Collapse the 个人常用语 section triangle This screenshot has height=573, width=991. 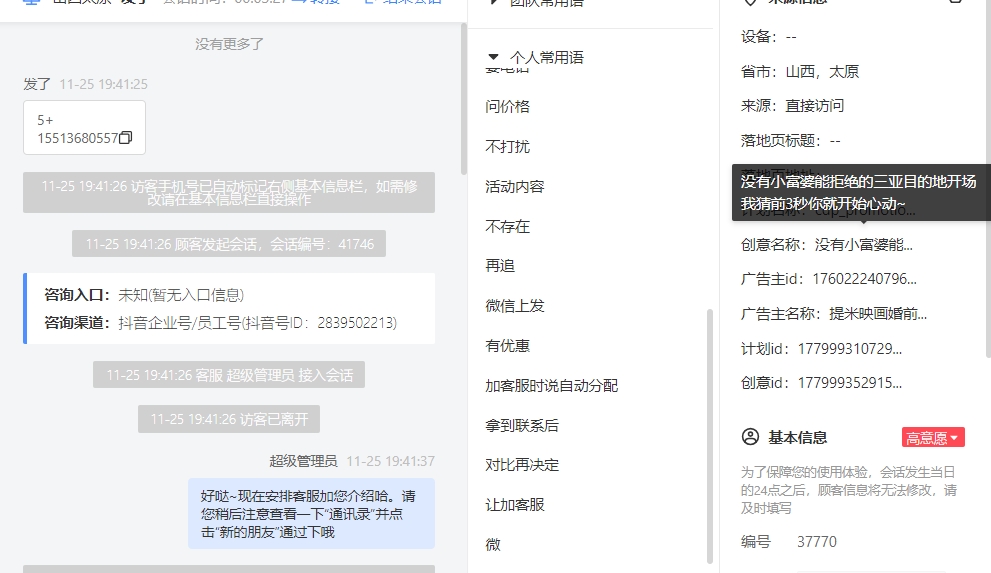[494, 57]
